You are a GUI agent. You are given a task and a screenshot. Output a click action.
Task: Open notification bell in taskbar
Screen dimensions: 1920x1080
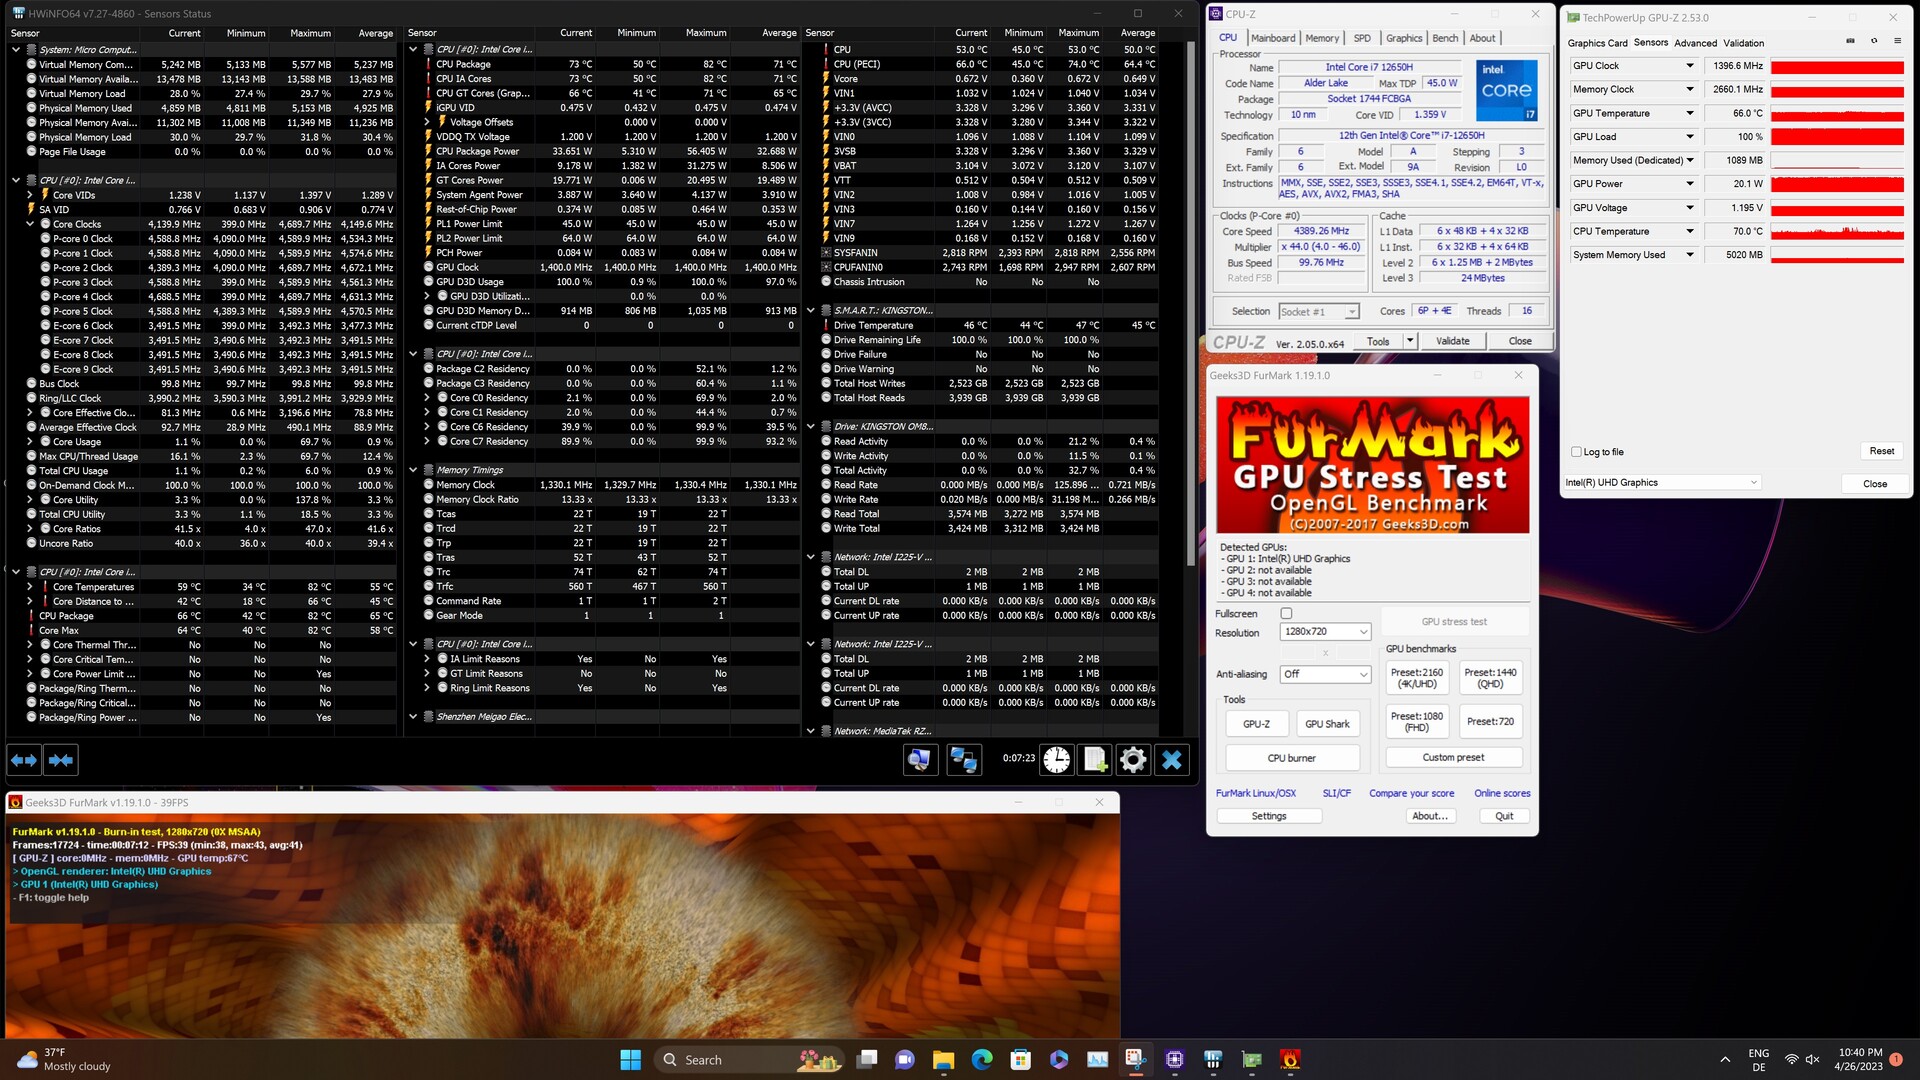pos(1896,1060)
